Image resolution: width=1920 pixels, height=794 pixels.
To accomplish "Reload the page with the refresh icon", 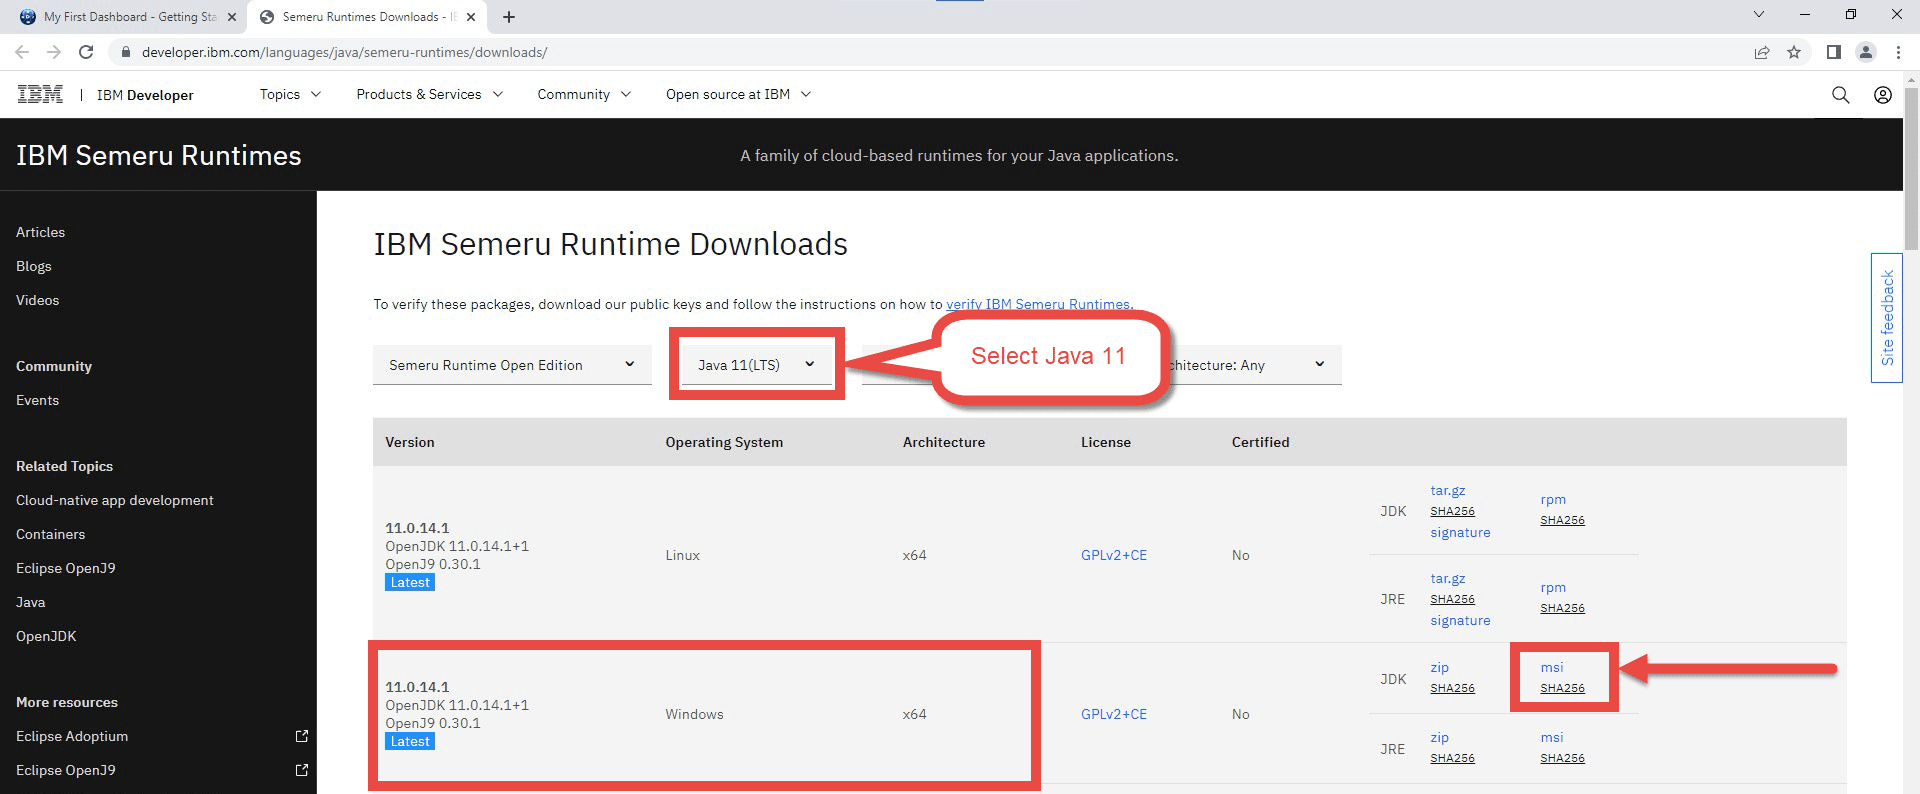I will (x=86, y=52).
